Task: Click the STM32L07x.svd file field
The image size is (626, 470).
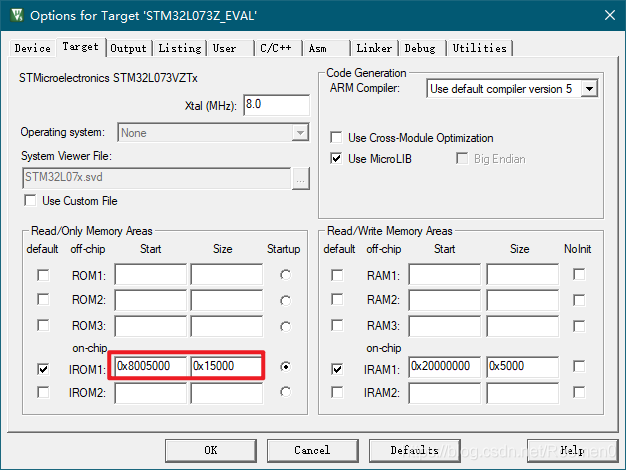Action: click(x=156, y=178)
